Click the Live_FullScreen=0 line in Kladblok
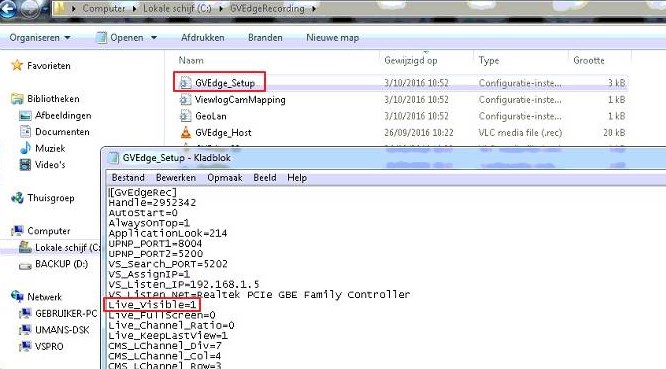 (162, 315)
